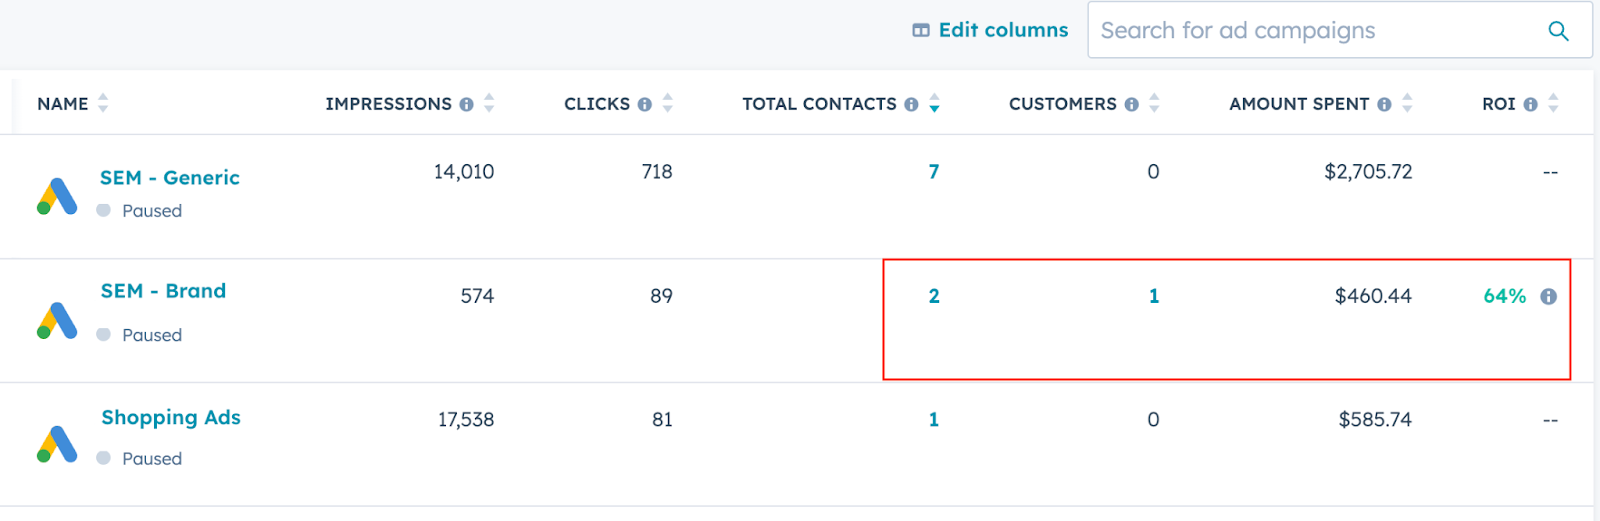Image resolution: width=1600 pixels, height=521 pixels.
Task: Open the SEM - Brand campaign
Action: pyautogui.click(x=163, y=291)
